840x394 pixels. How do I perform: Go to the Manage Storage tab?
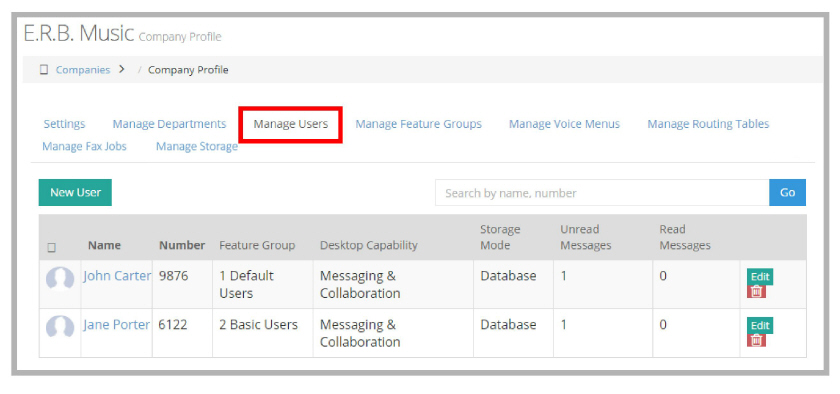tap(197, 146)
